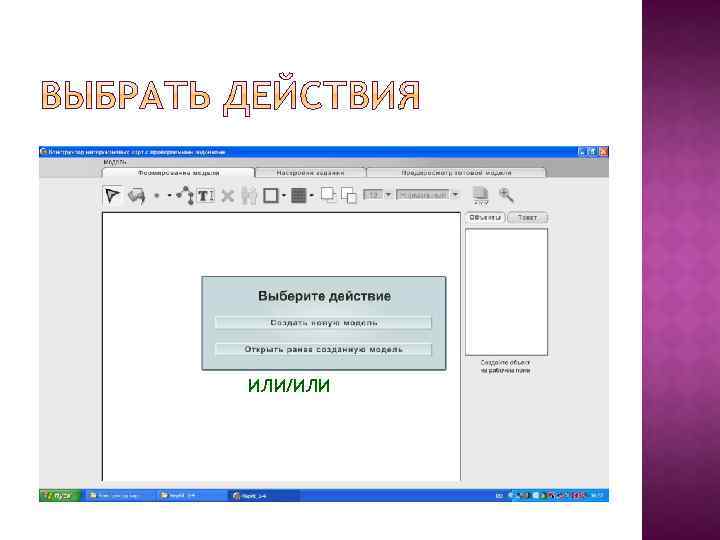The image size is (720, 540).
Task: Switch to first taskbar window button
Action: tap(119, 495)
